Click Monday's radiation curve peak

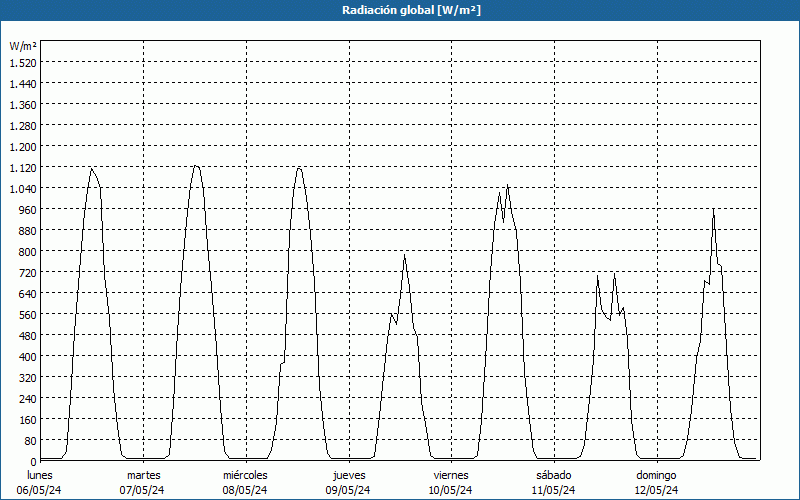91,169
